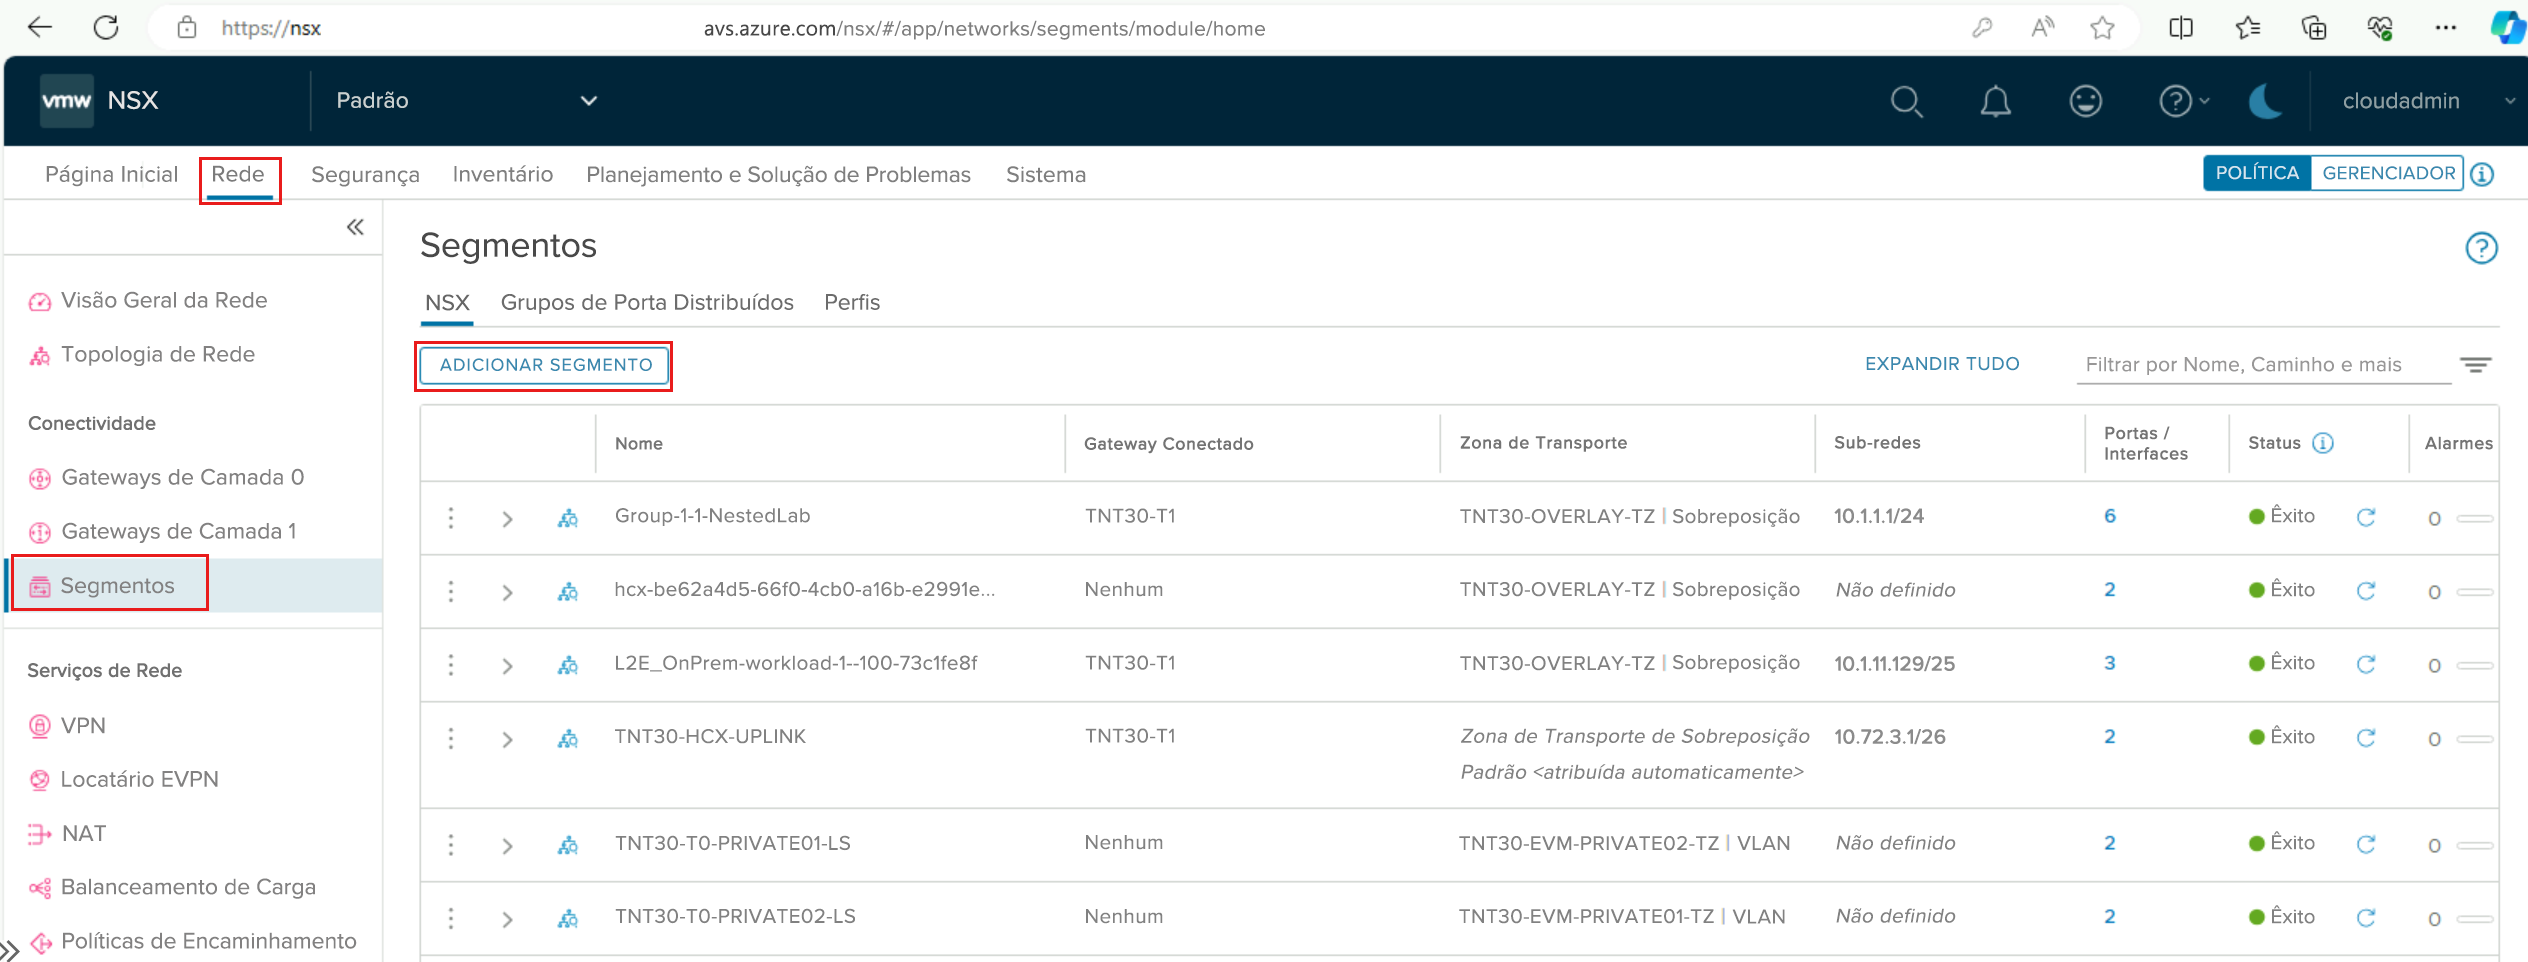The height and width of the screenshot is (962, 2528).
Task: Open notifications bell icon
Action: [x=1996, y=101]
